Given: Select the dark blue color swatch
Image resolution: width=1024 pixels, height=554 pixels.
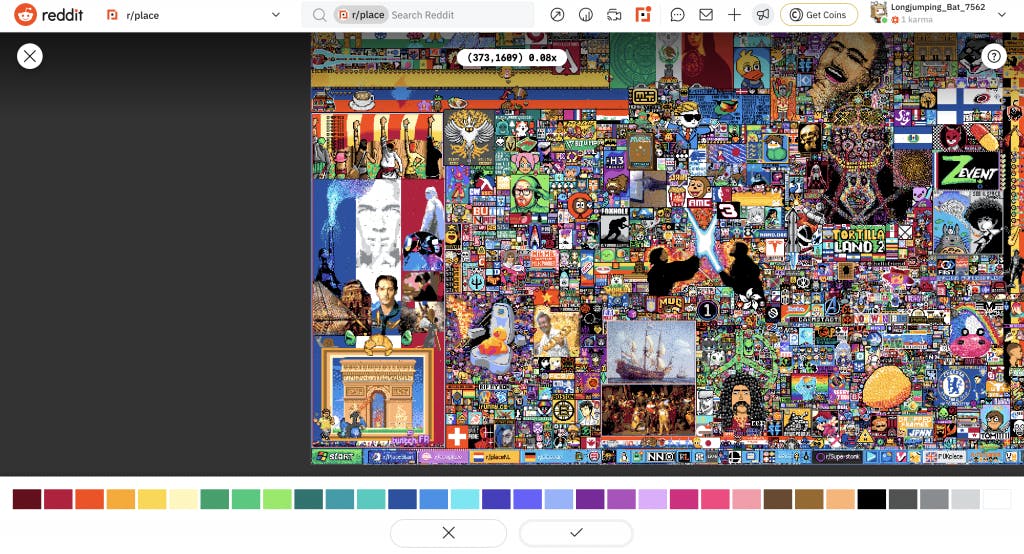Looking at the screenshot, I should point(402,499).
